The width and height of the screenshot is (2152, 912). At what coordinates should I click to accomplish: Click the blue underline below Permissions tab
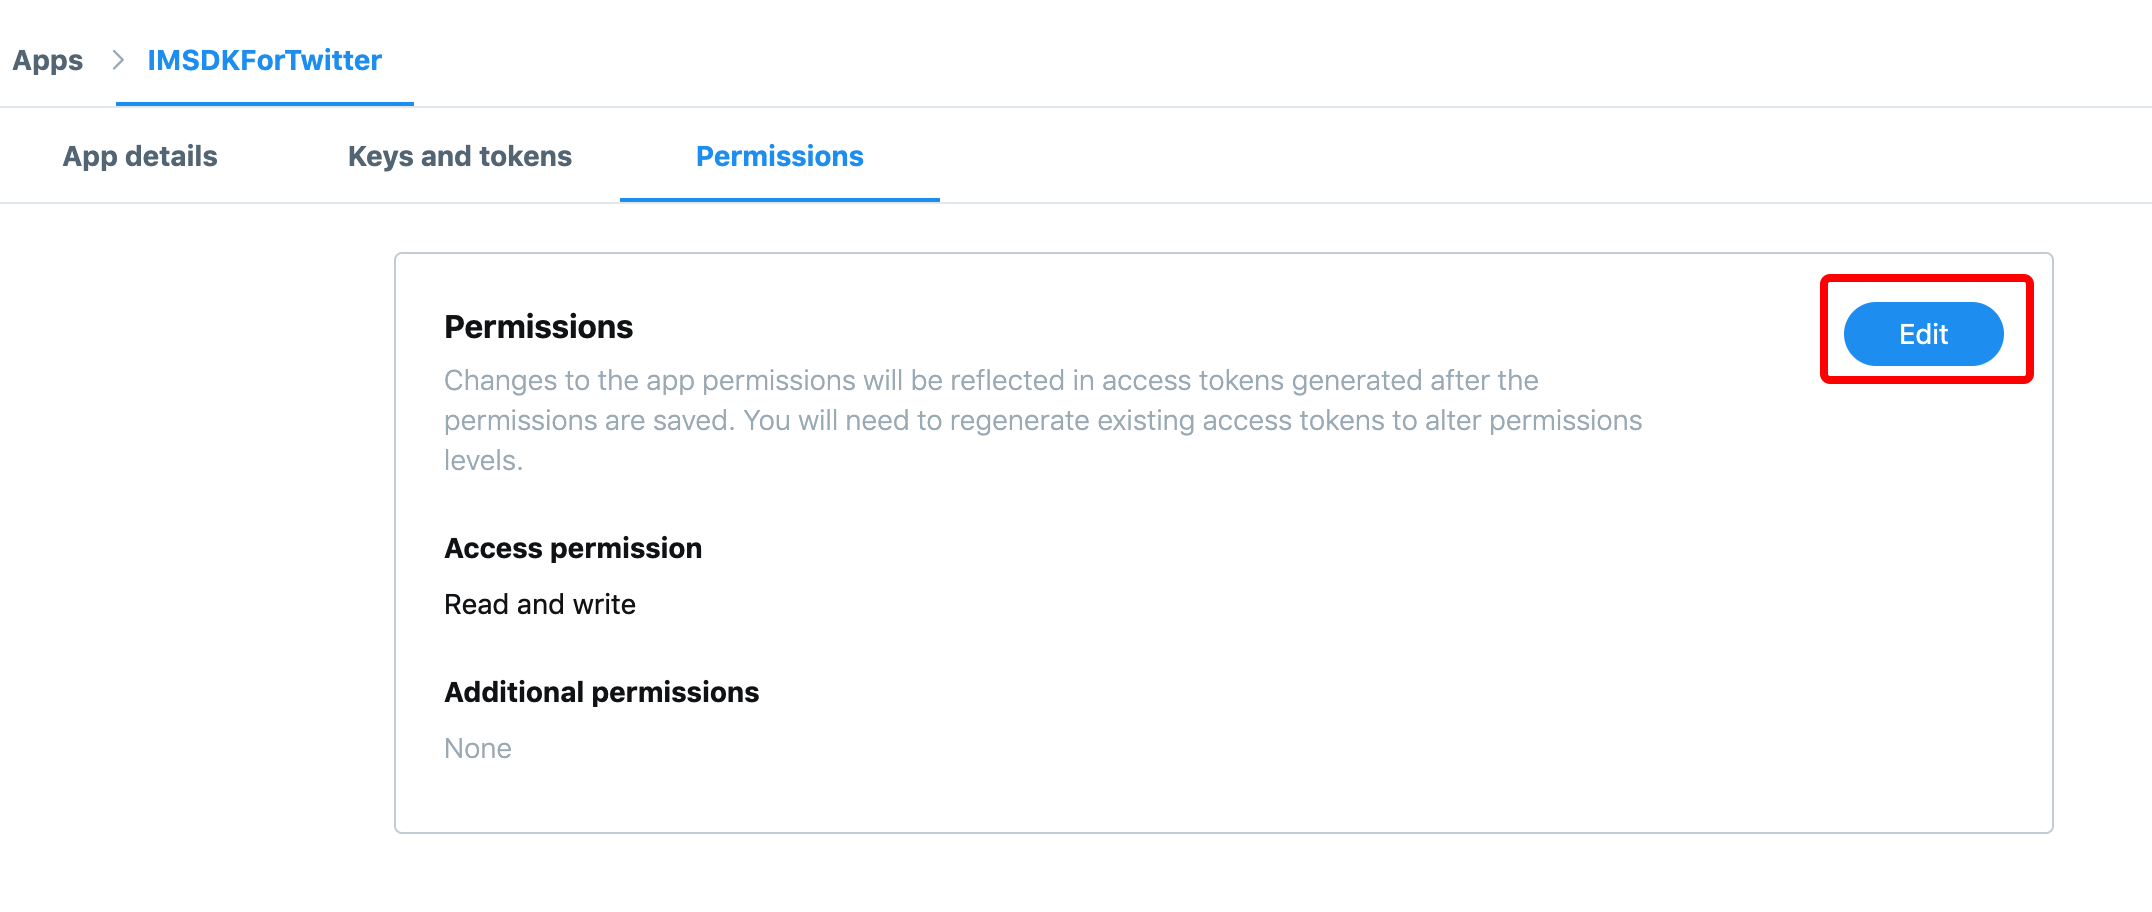(x=780, y=200)
